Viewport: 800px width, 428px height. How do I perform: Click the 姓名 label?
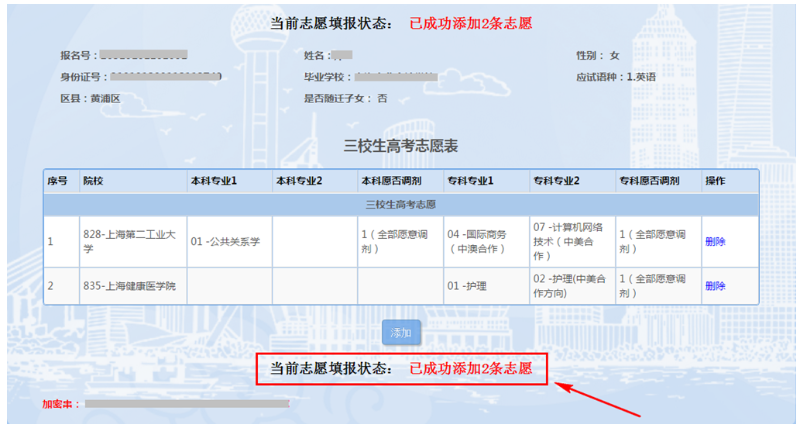315,56
